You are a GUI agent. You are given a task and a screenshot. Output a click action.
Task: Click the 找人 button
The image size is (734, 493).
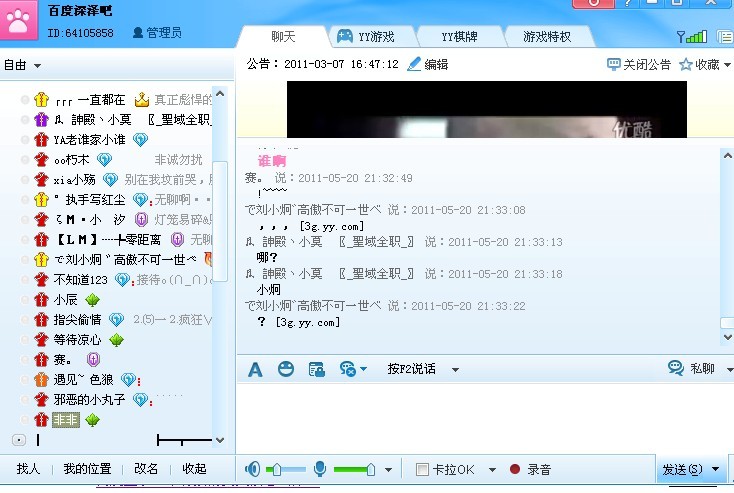click(28, 469)
